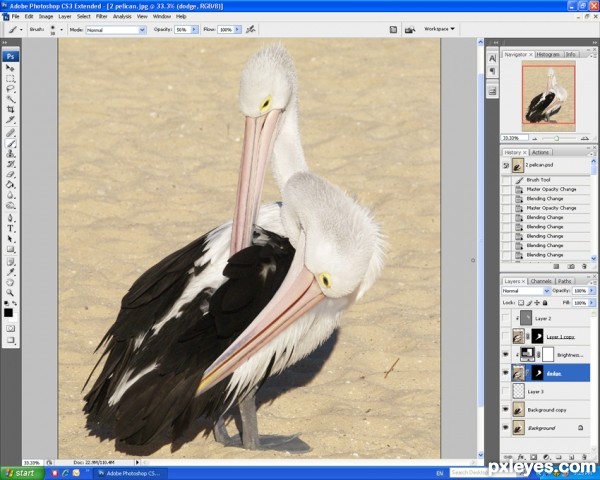Hide the Background layer
Image resolution: width=600 pixels, height=480 pixels.
tap(506, 428)
